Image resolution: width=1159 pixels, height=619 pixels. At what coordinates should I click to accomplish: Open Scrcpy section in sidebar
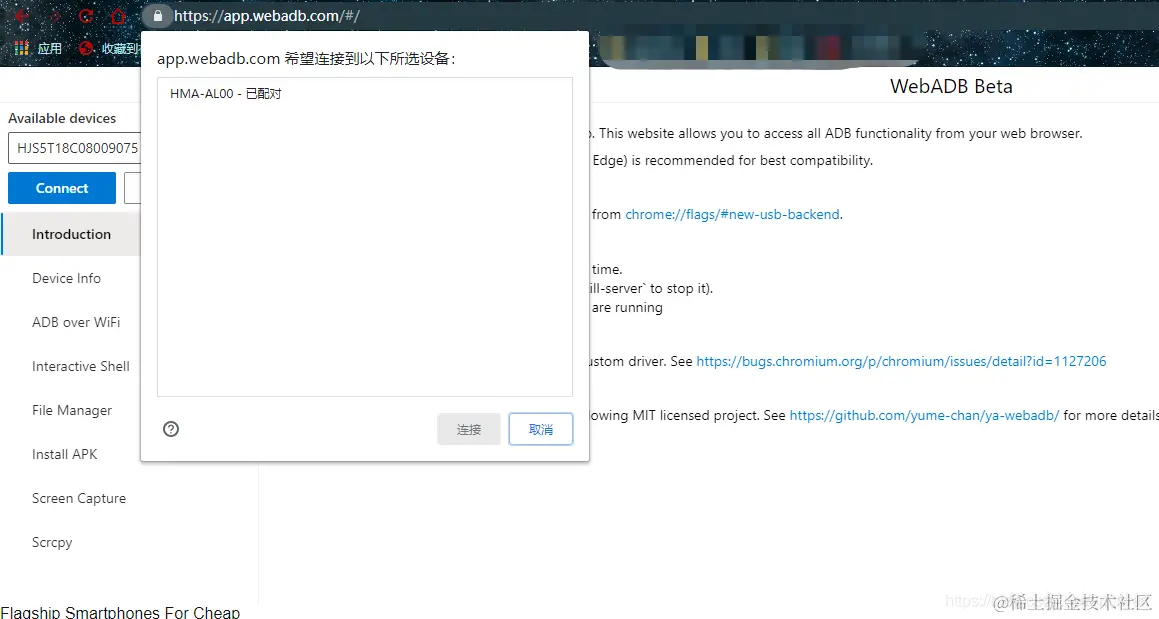pyautogui.click(x=52, y=542)
